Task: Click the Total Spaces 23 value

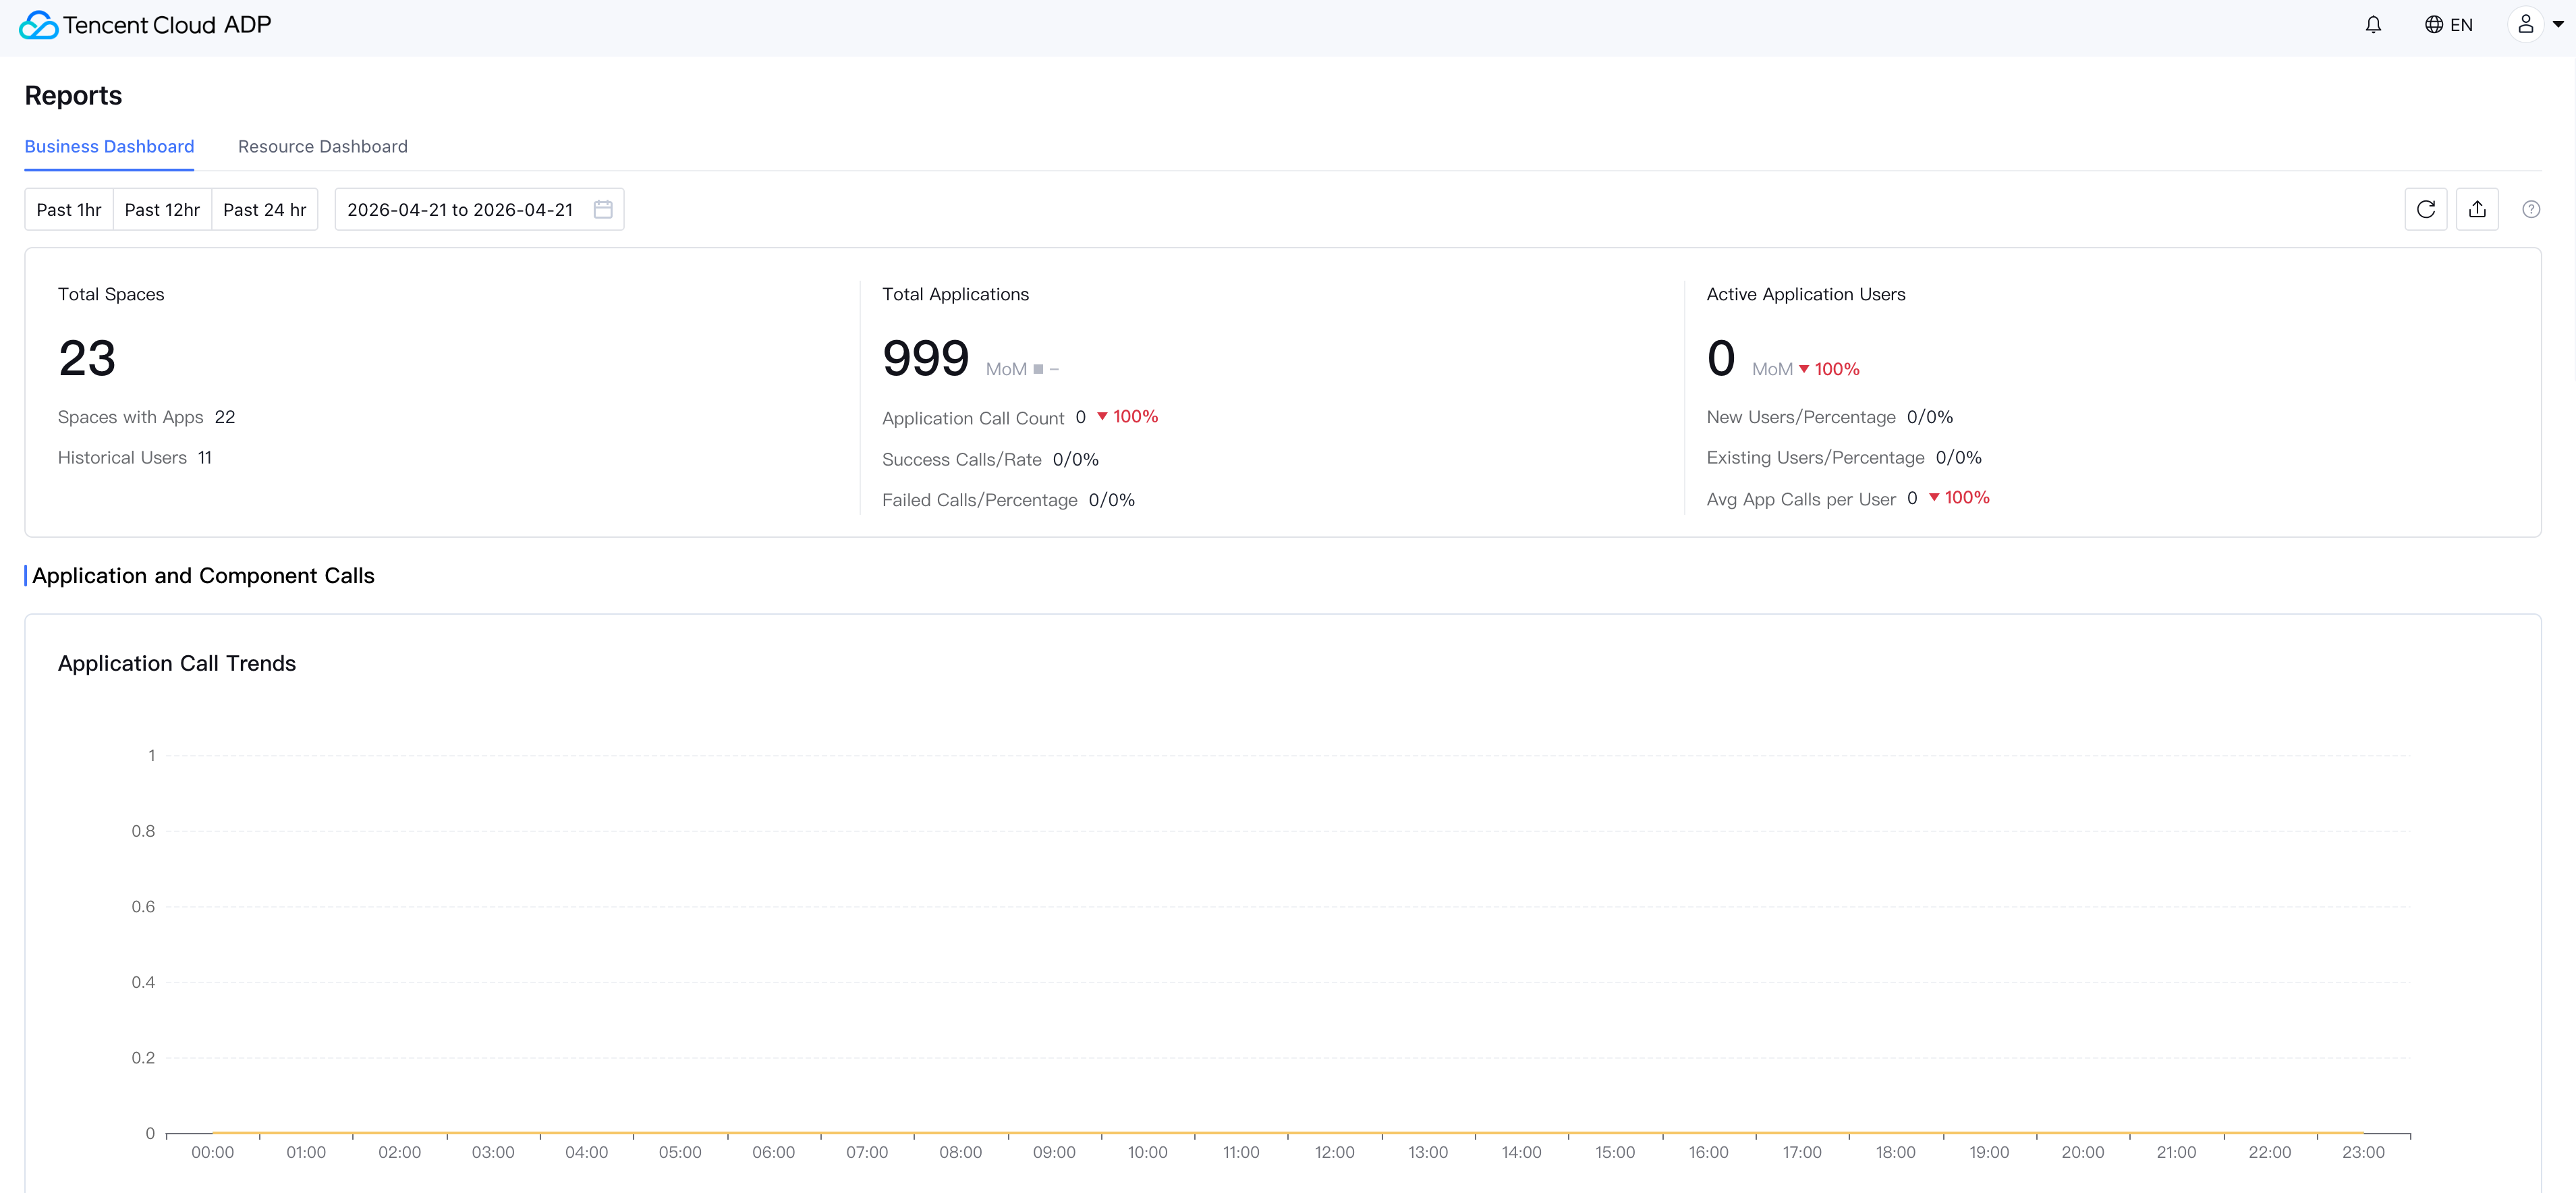Action: 87,358
